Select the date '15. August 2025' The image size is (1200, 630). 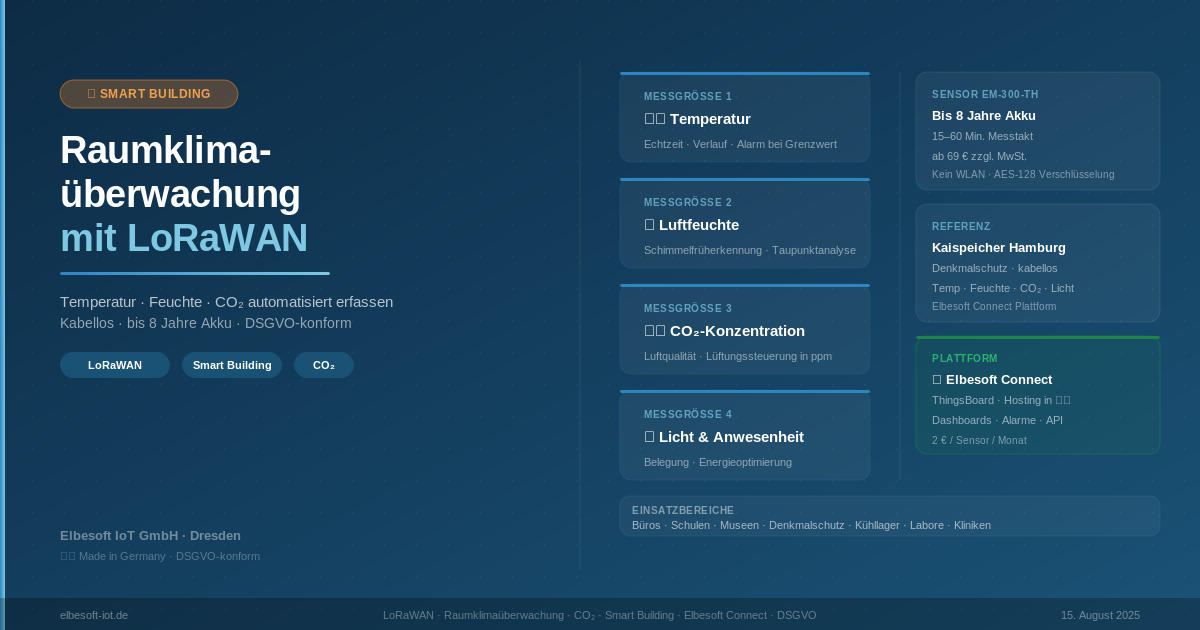(1100, 615)
